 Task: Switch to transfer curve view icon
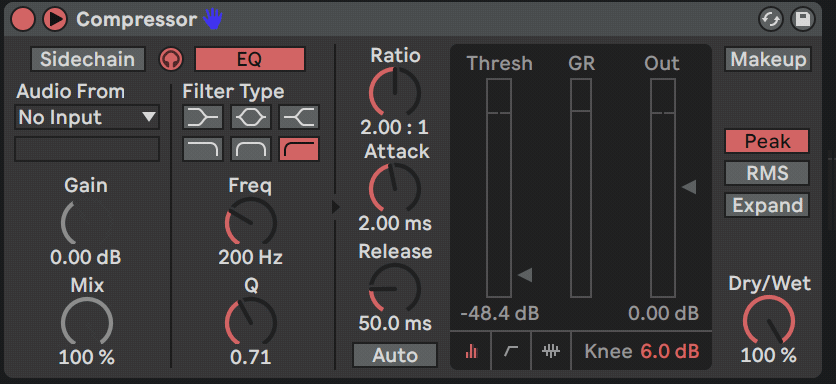[511, 350]
